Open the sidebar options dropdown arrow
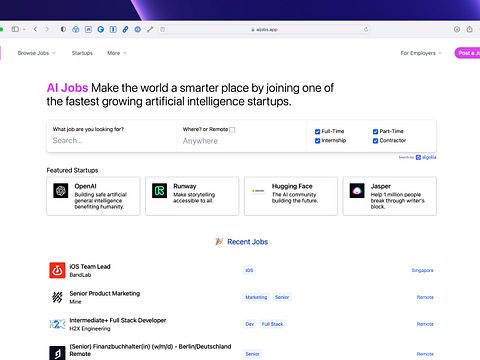The height and width of the screenshot is (360, 480). pos(24,29)
